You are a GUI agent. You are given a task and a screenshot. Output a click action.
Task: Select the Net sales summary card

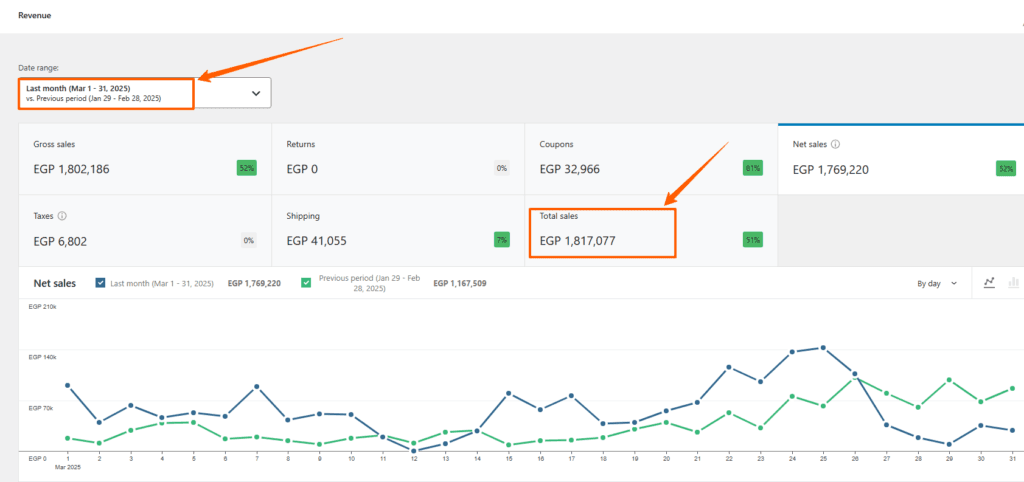(901, 159)
